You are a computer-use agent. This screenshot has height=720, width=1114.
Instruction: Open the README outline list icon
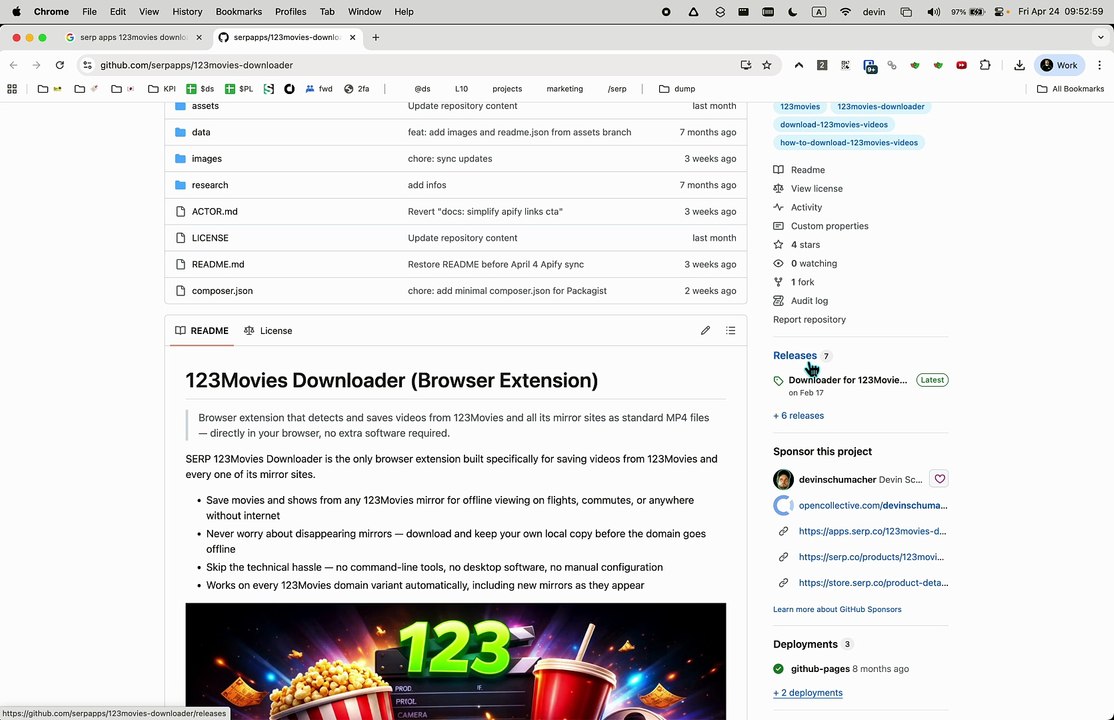click(x=730, y=331)
